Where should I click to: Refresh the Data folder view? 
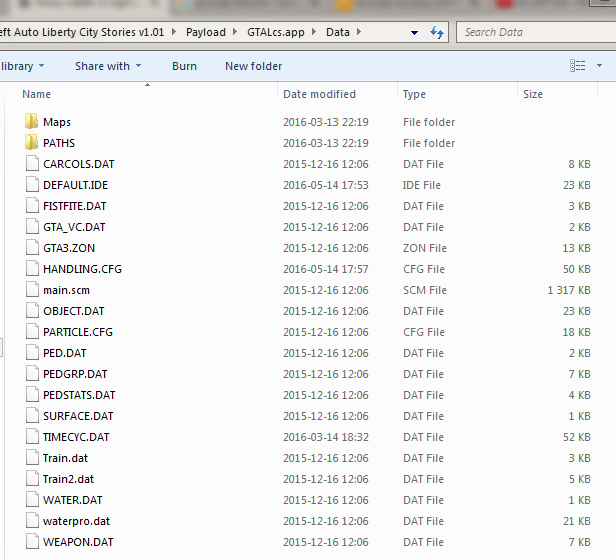point(436,32)
